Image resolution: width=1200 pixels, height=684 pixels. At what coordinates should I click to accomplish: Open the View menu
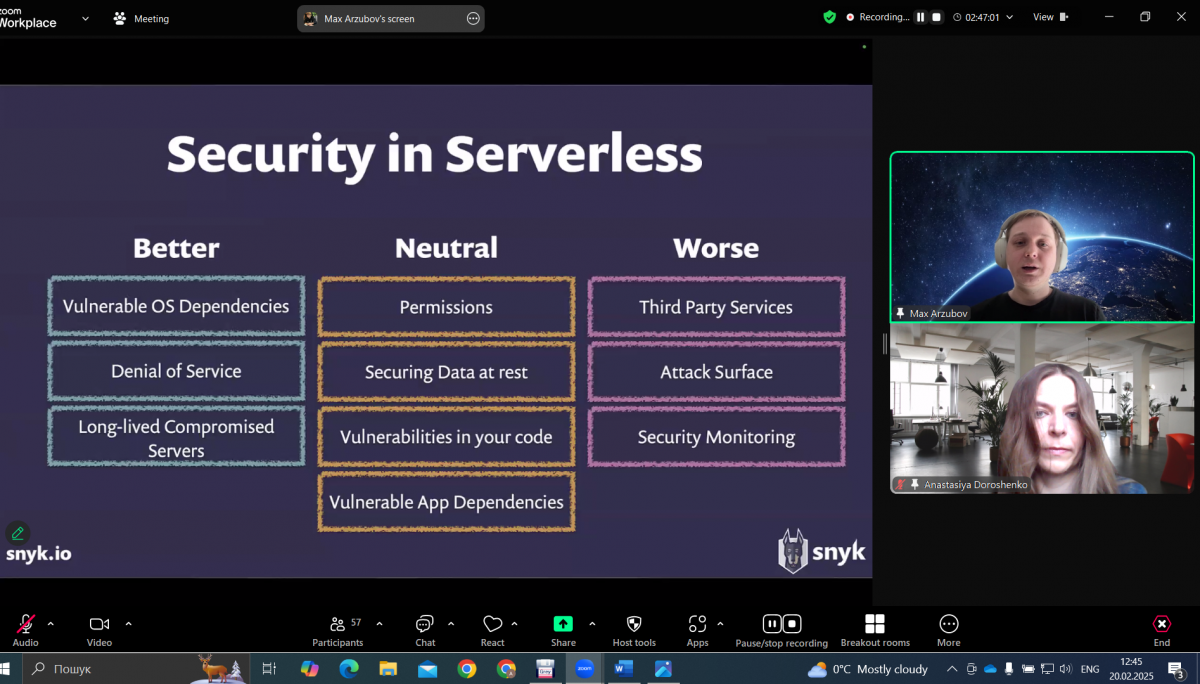[x=1050, y=17]
